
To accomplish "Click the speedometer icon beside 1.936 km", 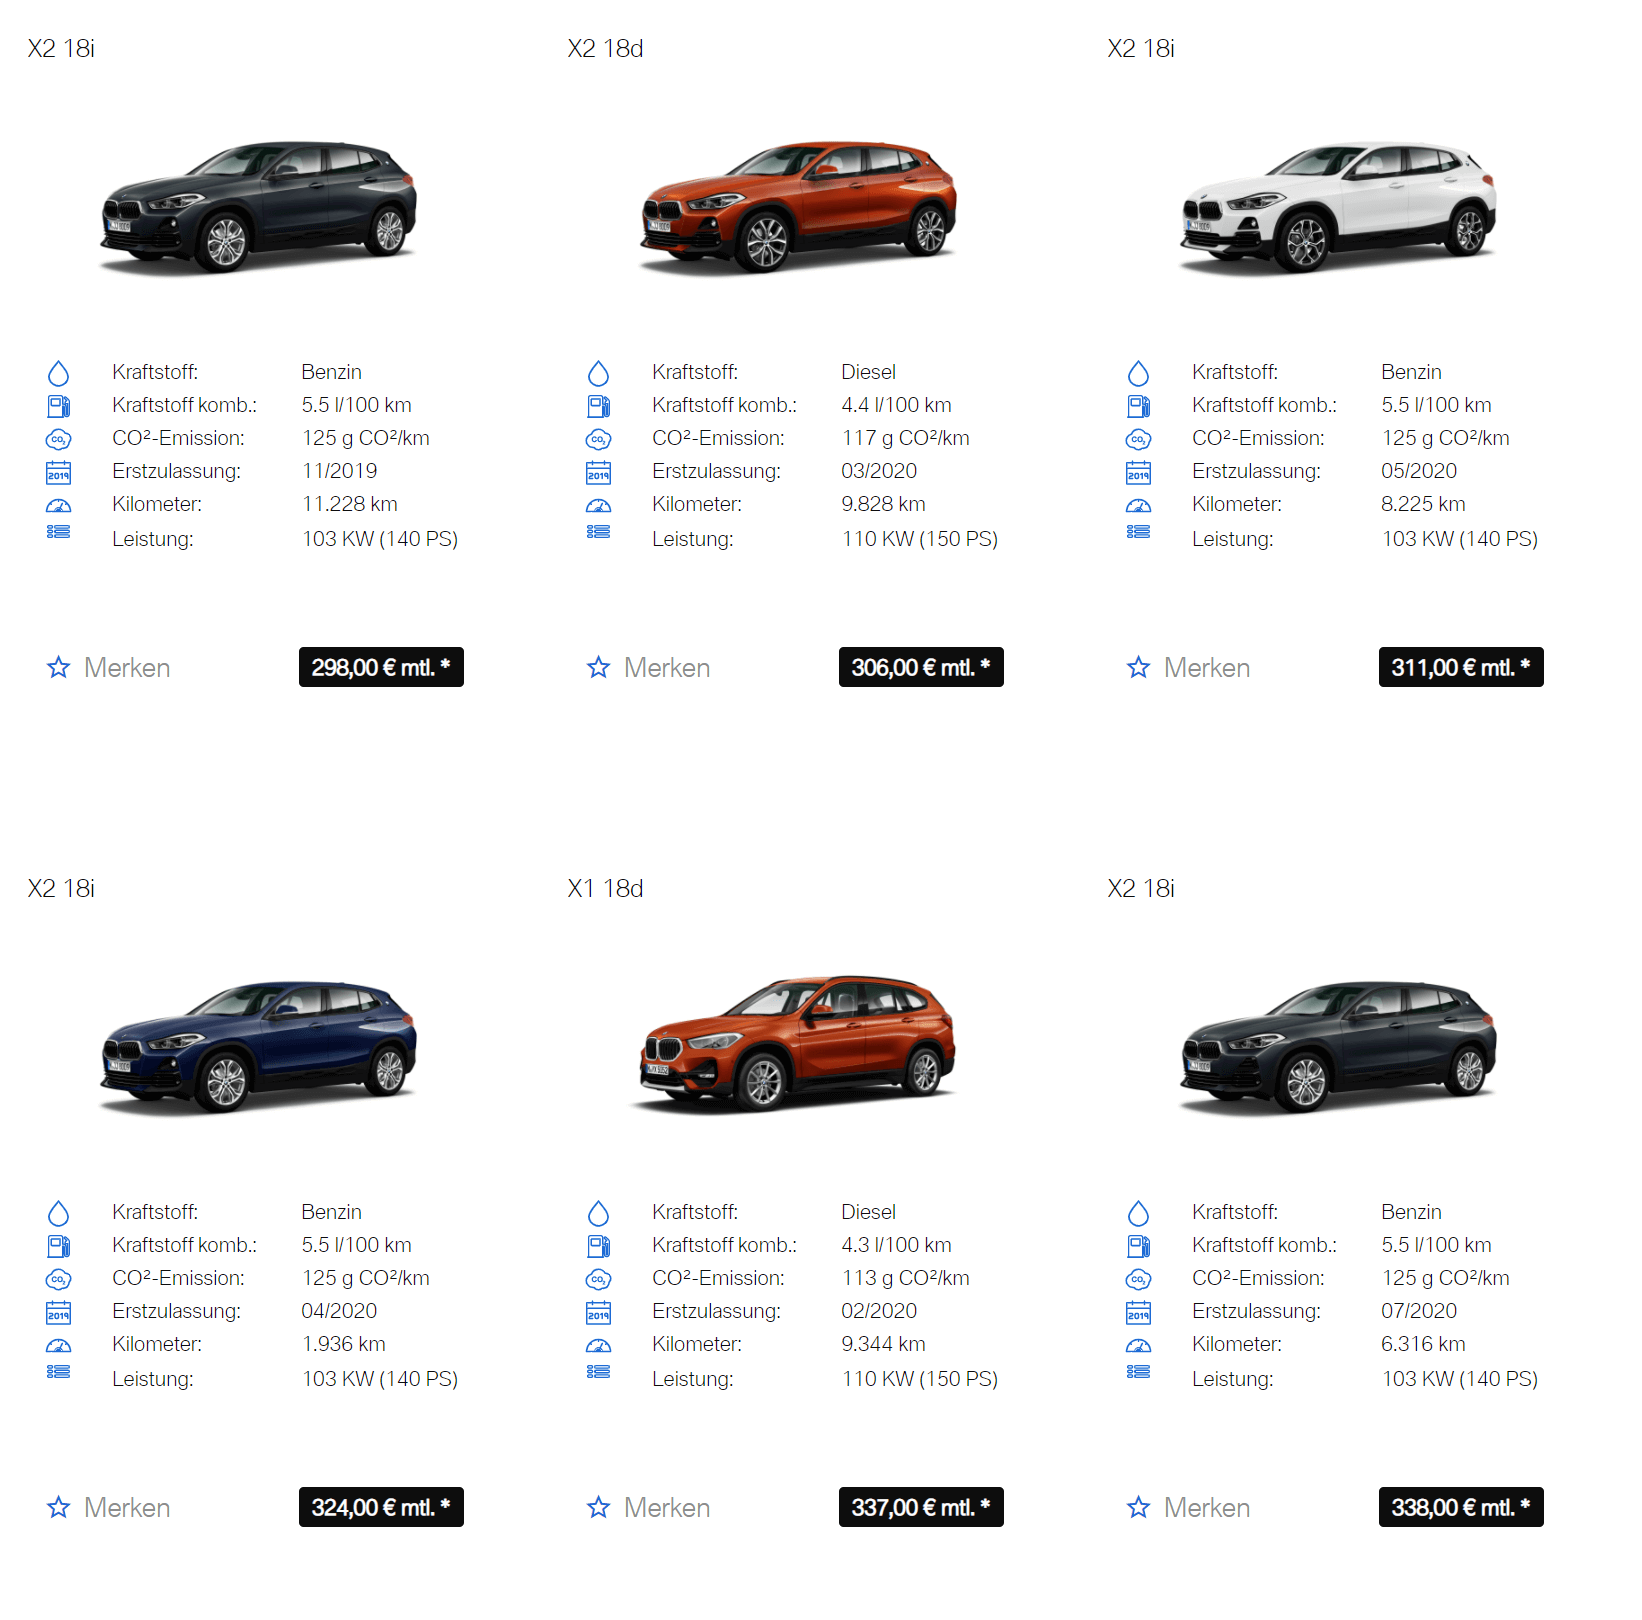I will [x=59, y=1346].
